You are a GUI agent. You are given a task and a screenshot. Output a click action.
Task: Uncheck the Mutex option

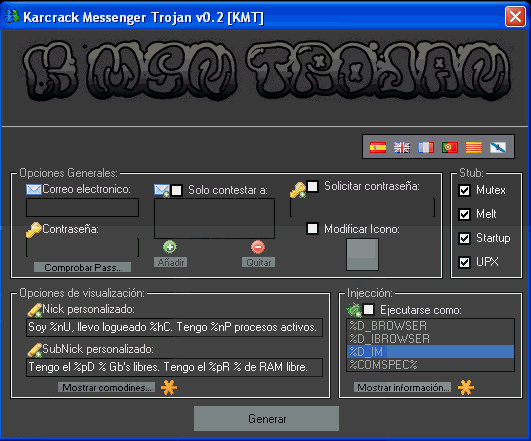[x=465, y=190]
